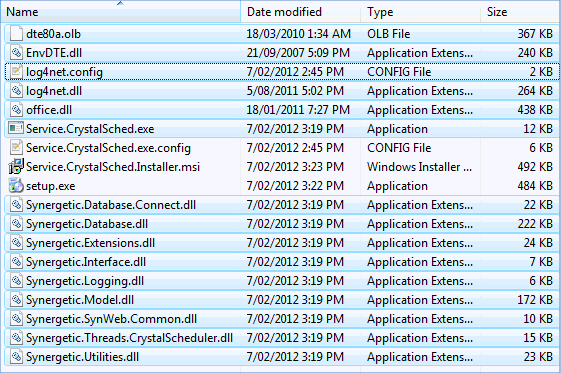Click the date 7/02/2012 3:22 PM
561x373 pixels.
pyautogui.click(x=295, y=186)
